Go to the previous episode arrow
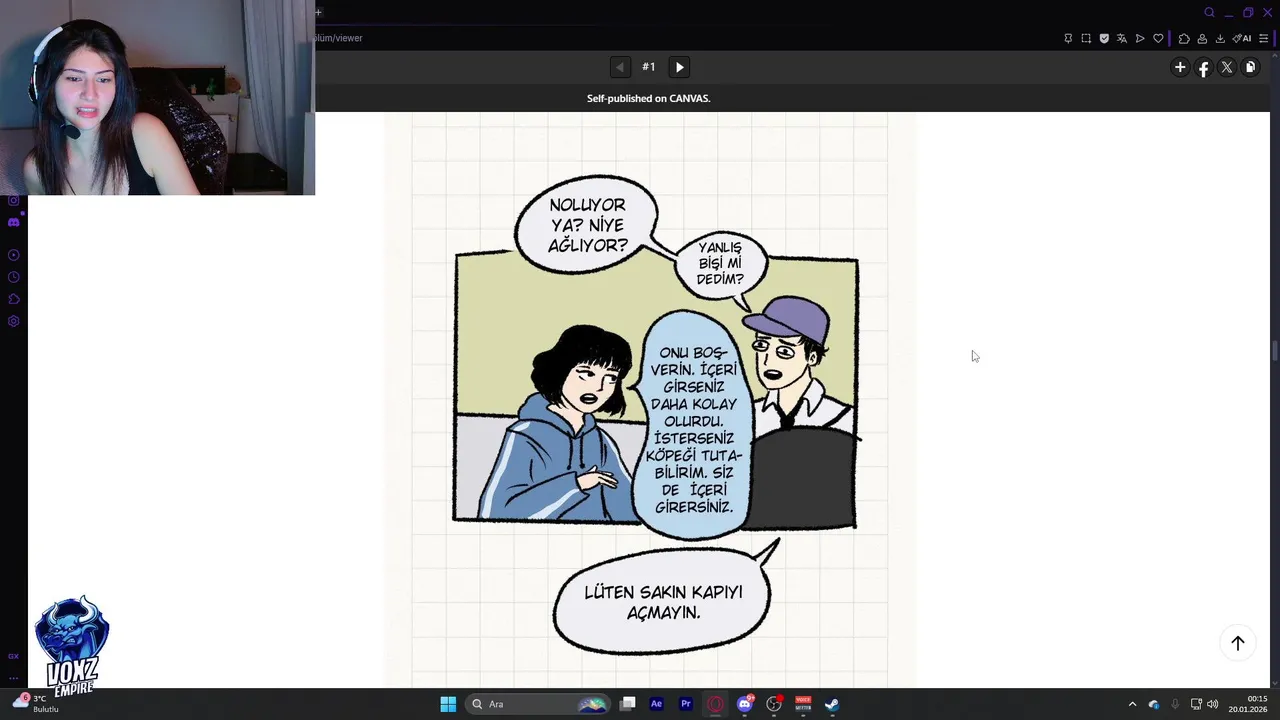1280x720 pixels. pos(620,67)
